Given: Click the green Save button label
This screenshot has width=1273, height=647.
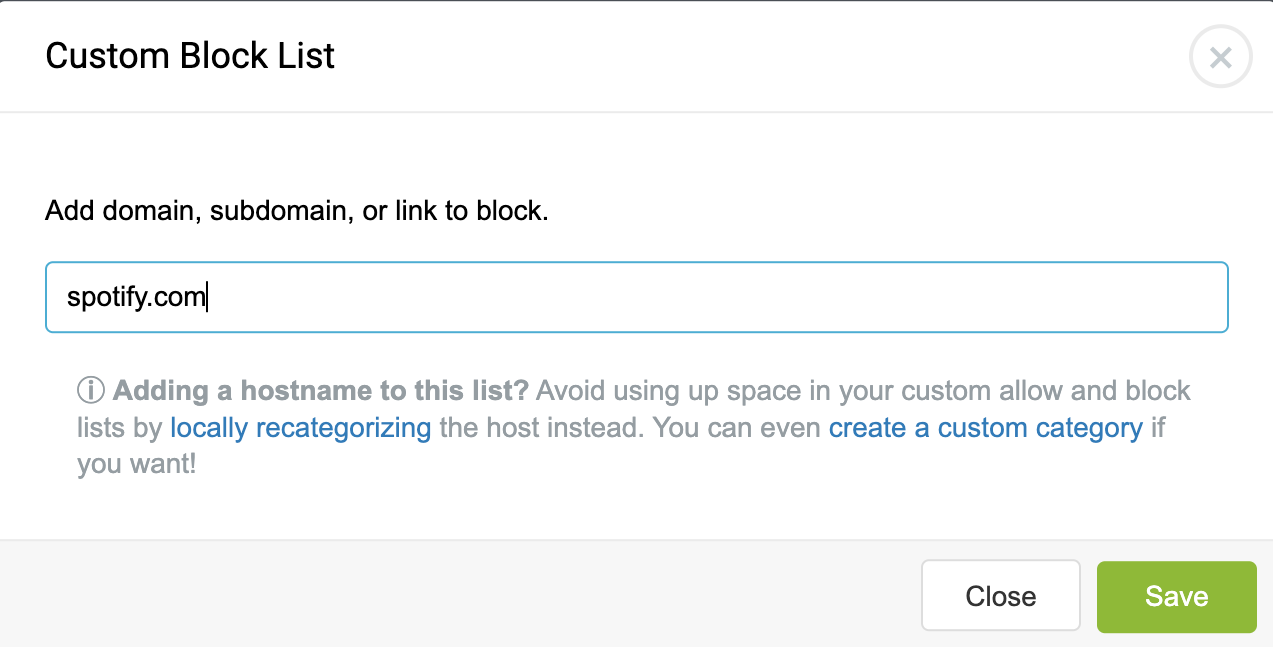Looking at the screenshot, I should click(1176, 596).
